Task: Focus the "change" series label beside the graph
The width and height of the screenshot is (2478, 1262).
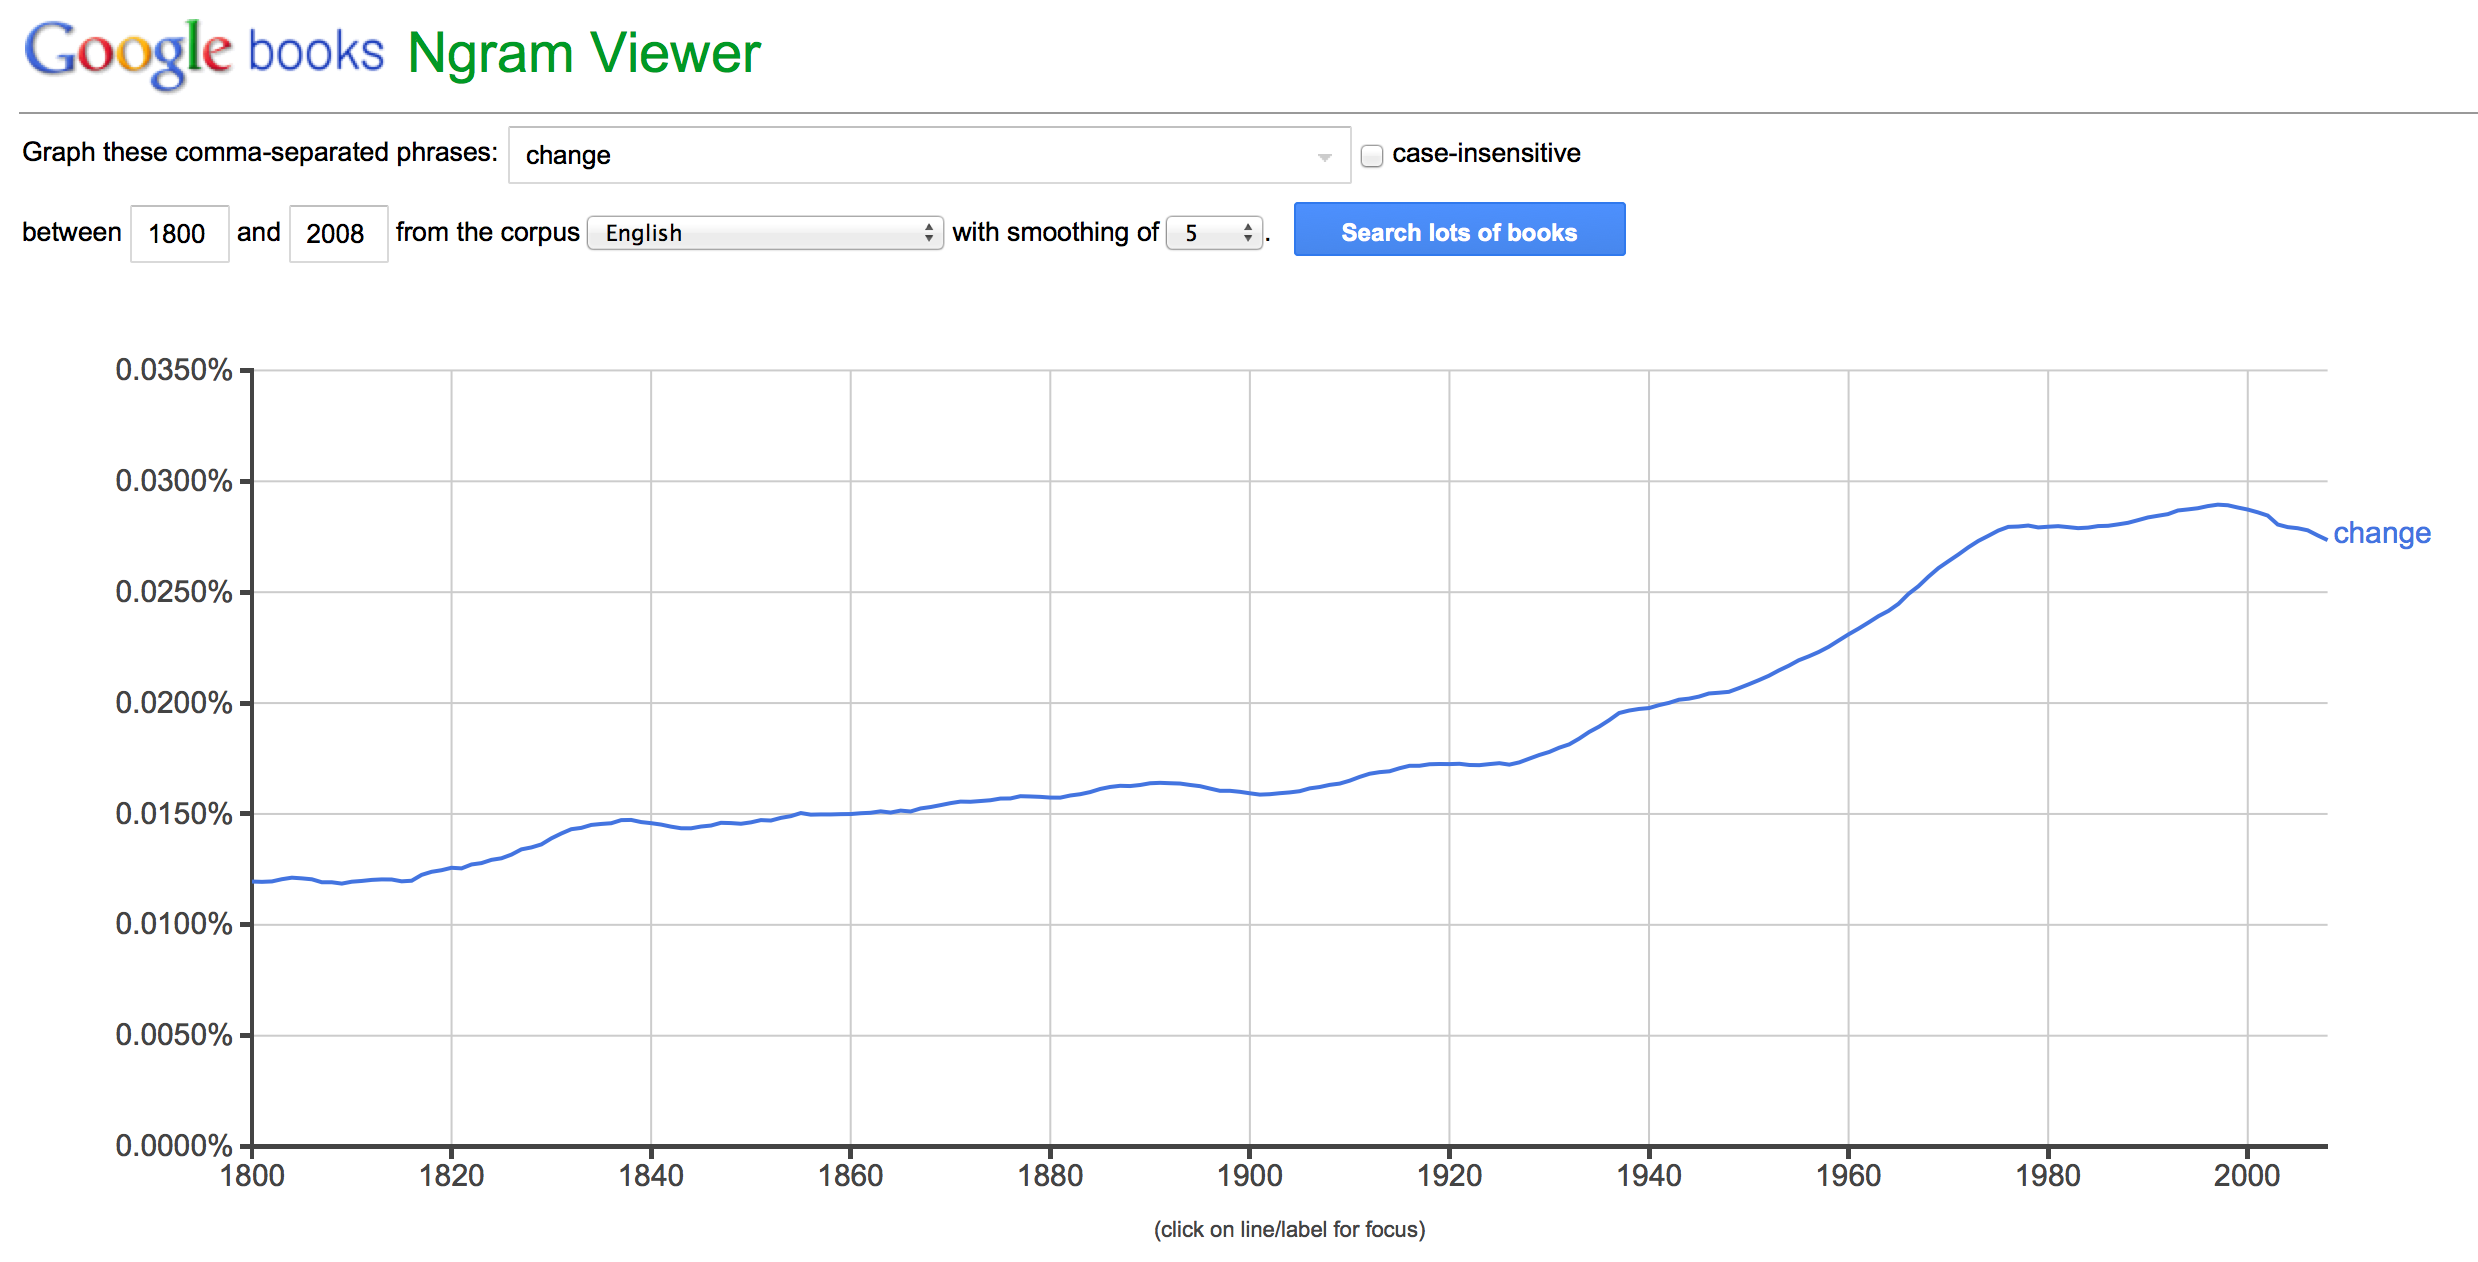Action: coord(2381,533)
